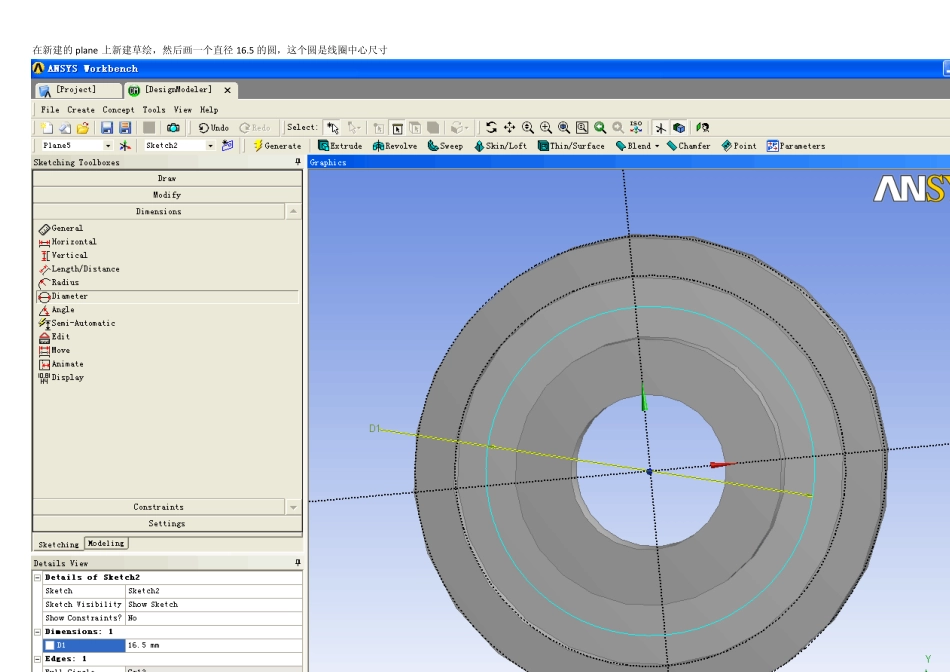Select the Diameter dimension tool
Screen dimensions: 950x672
69,296
